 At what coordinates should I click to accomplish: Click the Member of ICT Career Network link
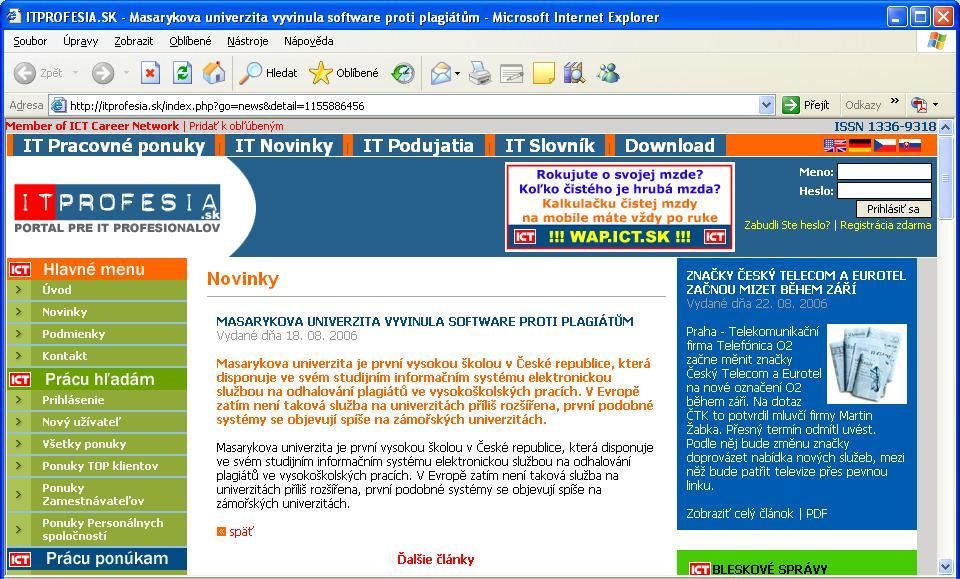pos(92,126)
